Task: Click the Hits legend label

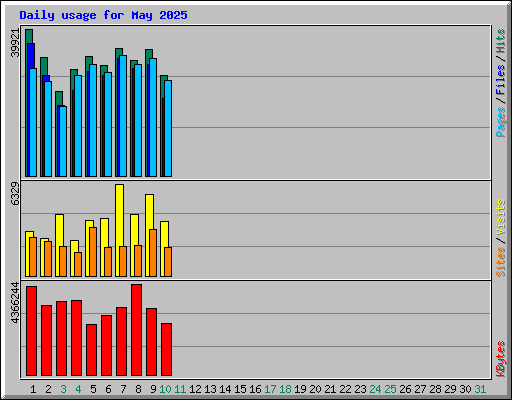Action: pyautogui.click(x=501, y=41)
